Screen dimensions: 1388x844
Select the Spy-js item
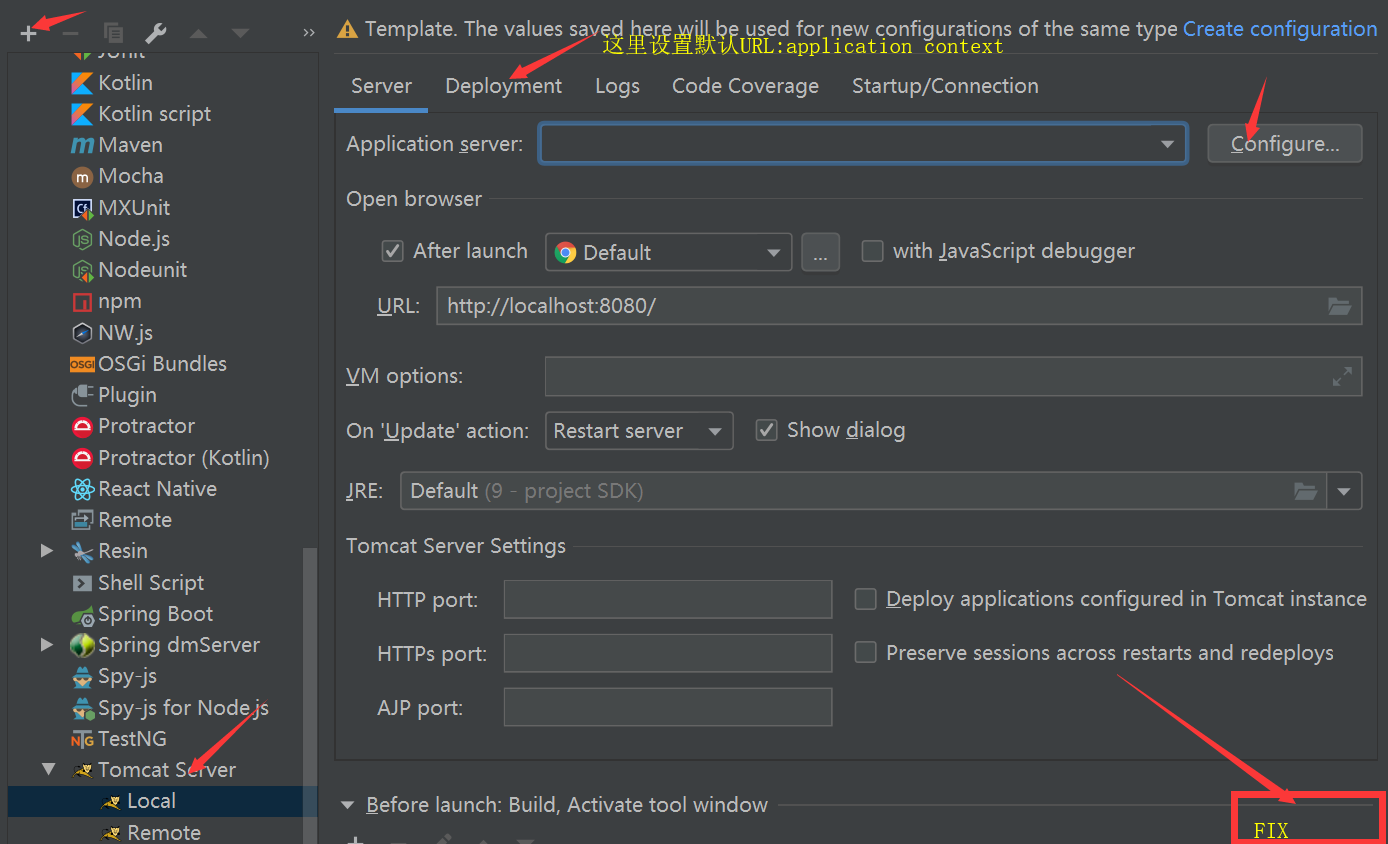(x=127, y=677)
